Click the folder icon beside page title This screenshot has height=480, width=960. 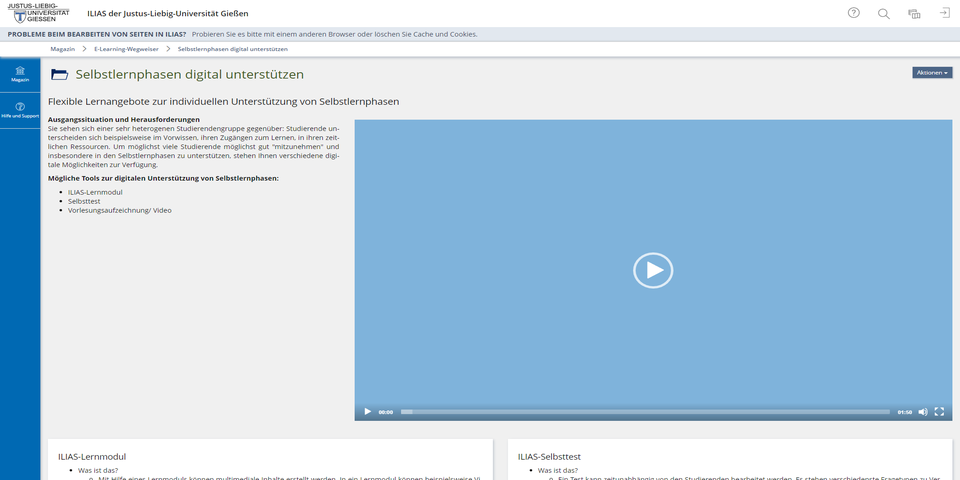click(x=59, y=75)
